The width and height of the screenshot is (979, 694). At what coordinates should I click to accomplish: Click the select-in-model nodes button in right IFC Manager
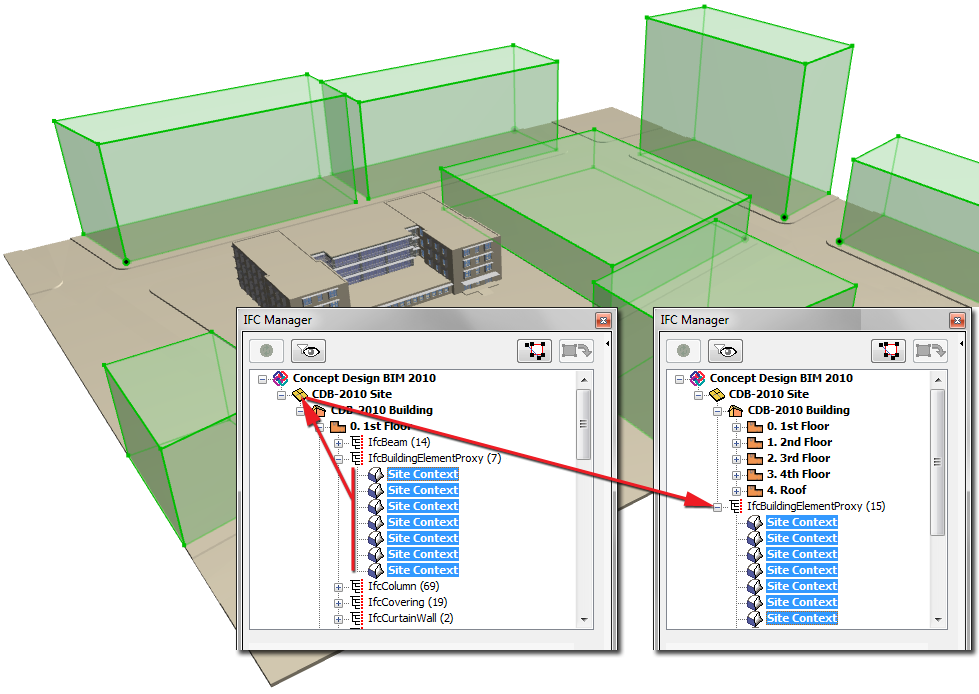tap(888, 351)
